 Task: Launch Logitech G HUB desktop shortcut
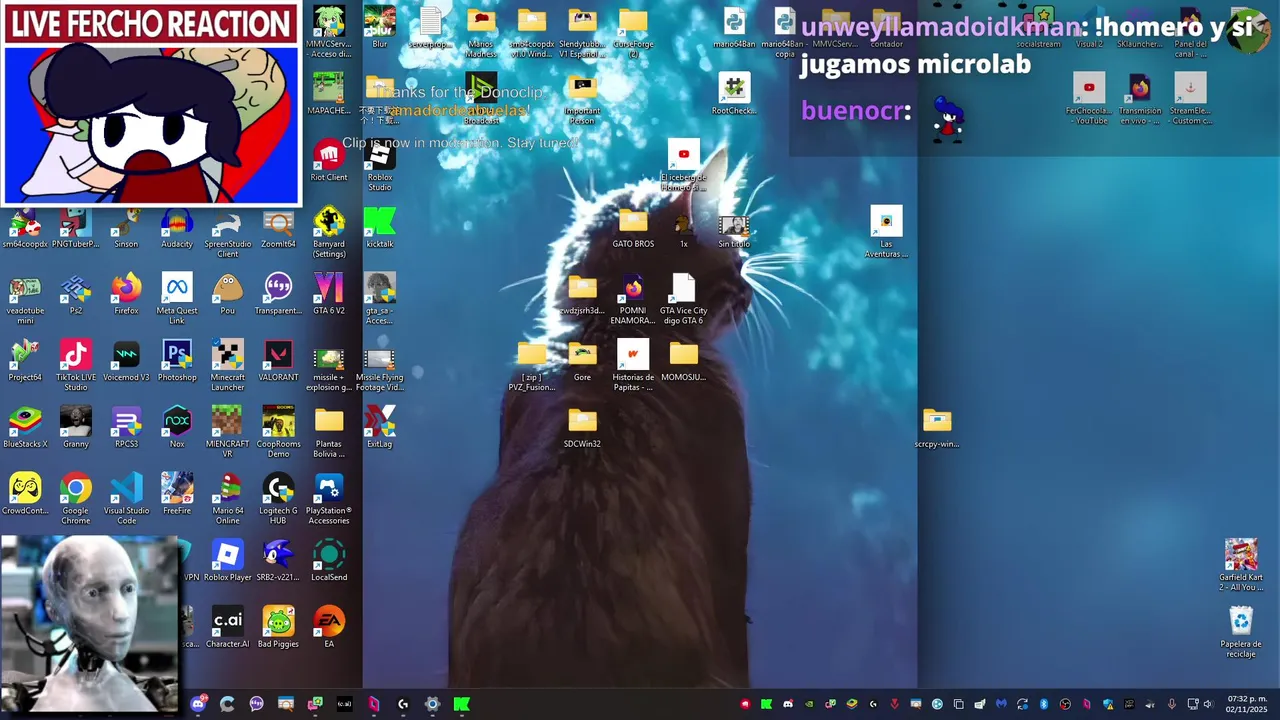click(x=278, y=500)
